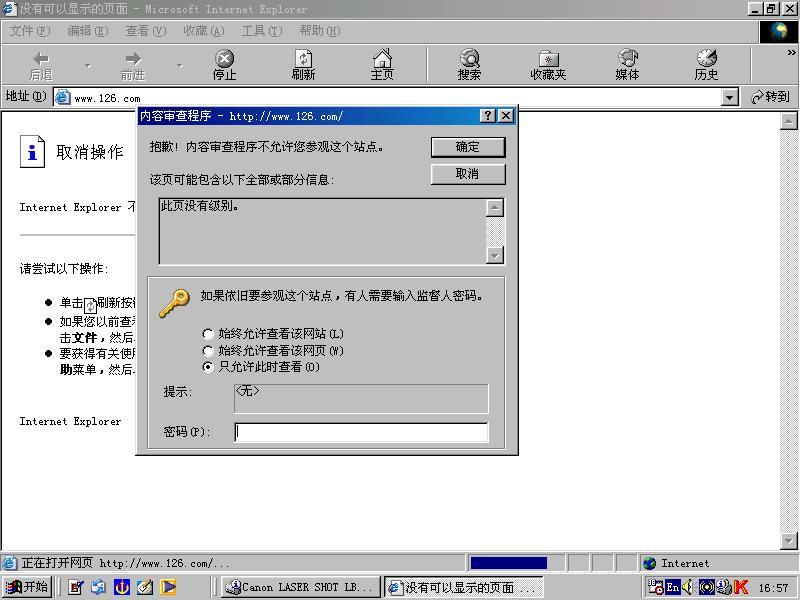The width and height of the screenshot is (800, 600).
Task: Go to the home page (主页)
Action: (x=382, y=65)
